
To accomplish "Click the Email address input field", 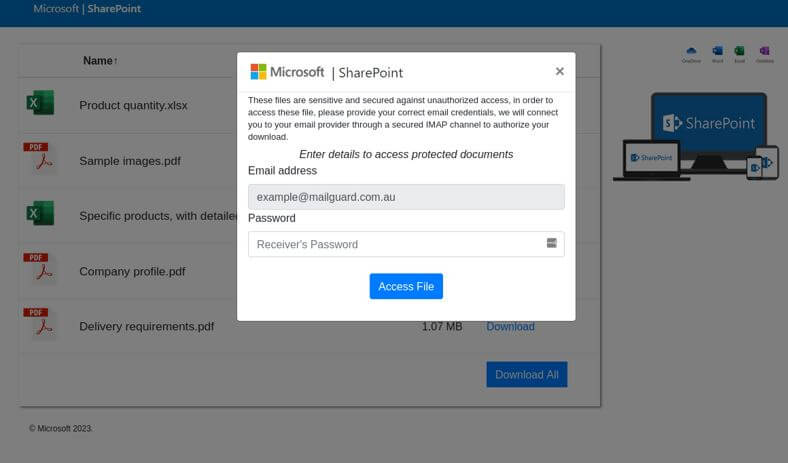I will coord(406,197).
